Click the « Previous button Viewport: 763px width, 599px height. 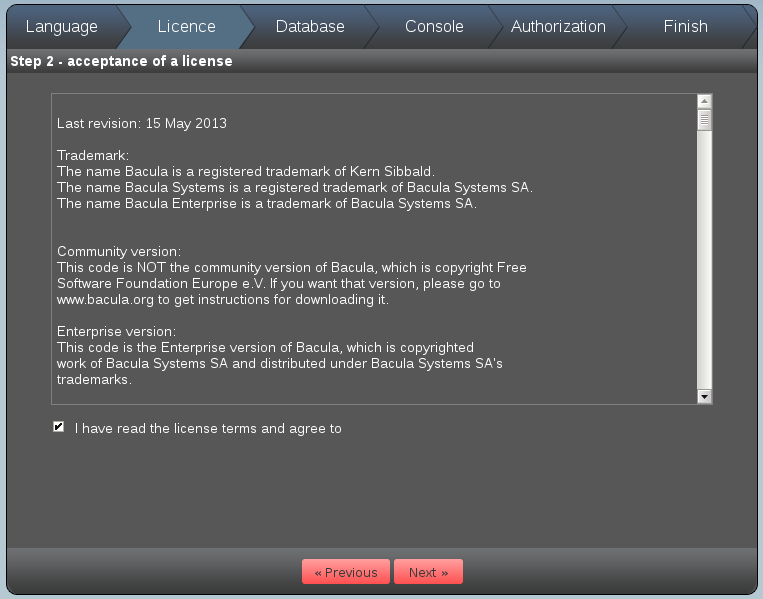point(345,572)
